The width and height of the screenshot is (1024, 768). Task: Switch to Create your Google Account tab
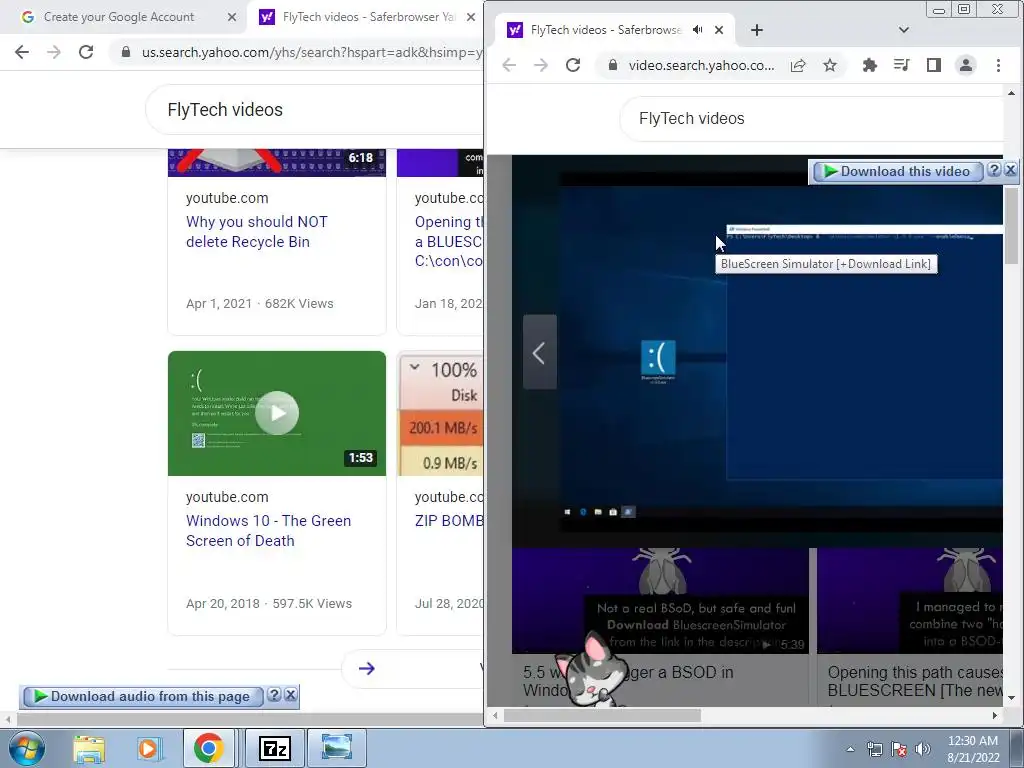click(119, 17)
